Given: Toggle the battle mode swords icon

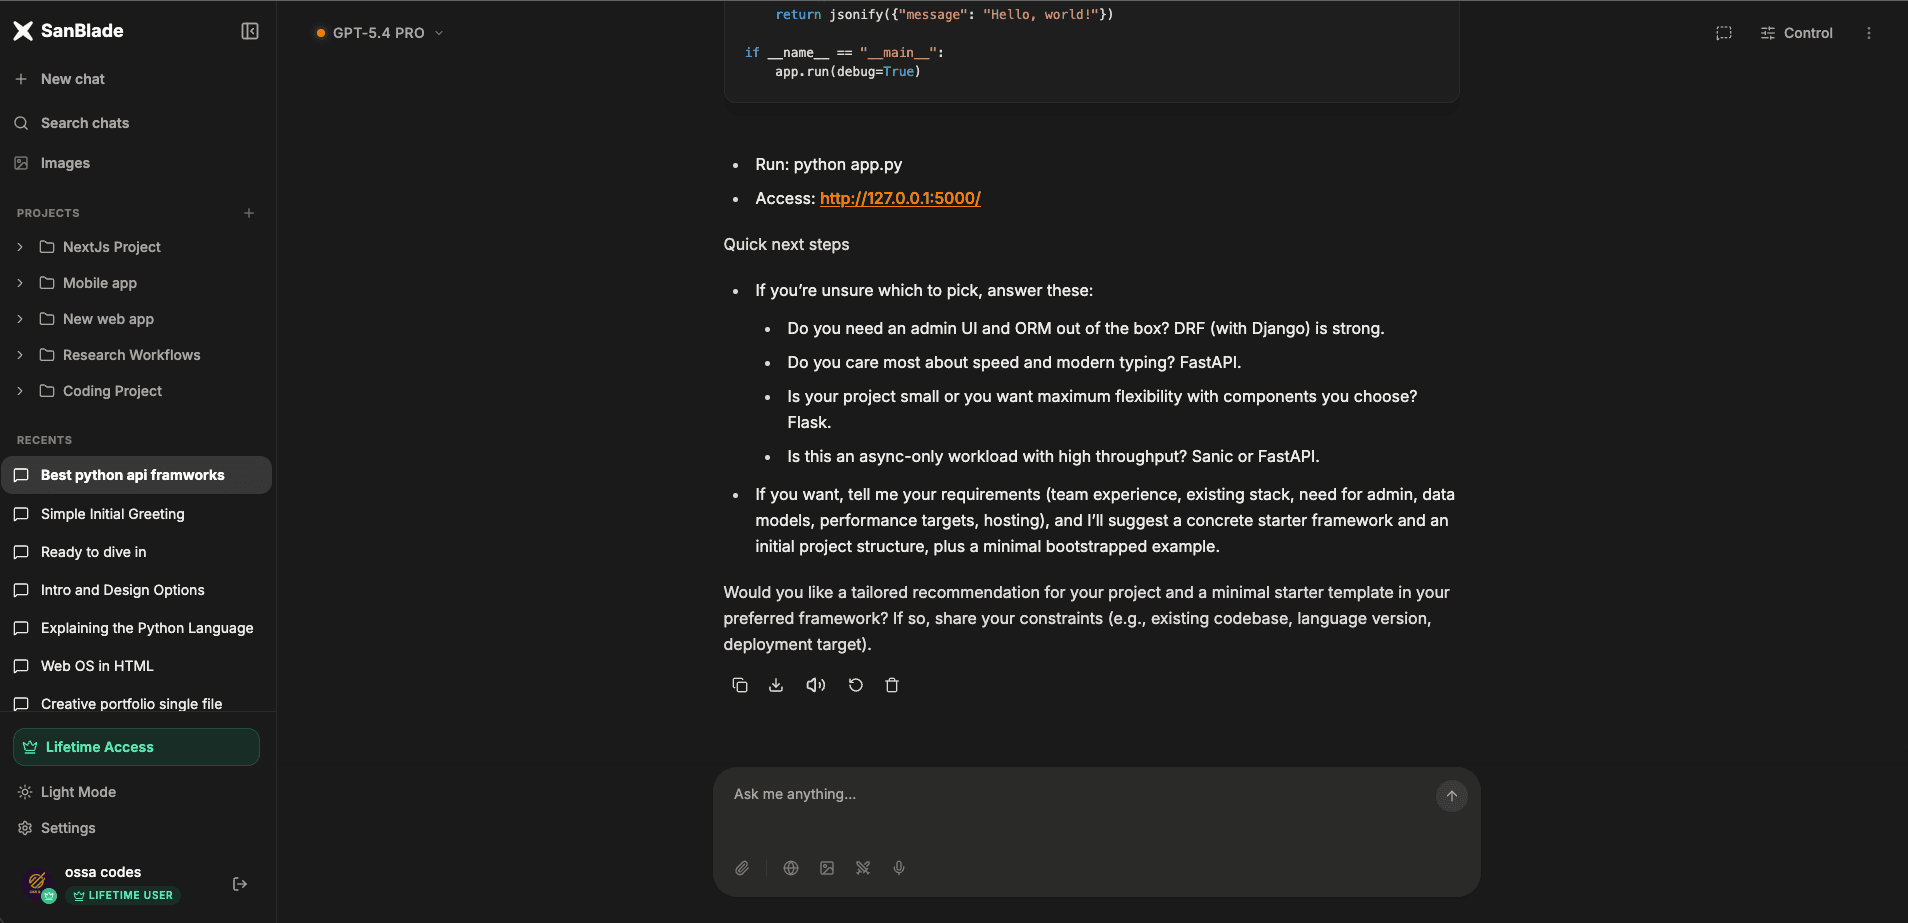Looking at the screenshot, I should pyautogui.click(x=862, y=868).
